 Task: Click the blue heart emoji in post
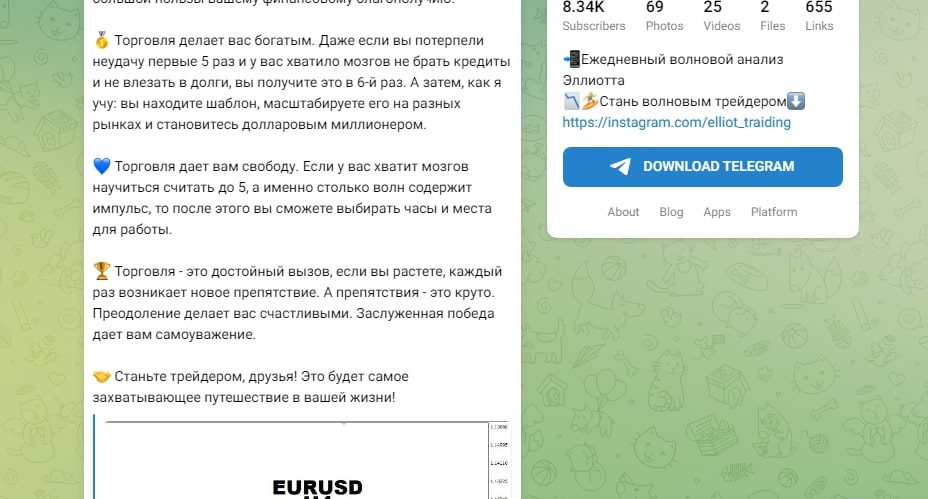102,166
